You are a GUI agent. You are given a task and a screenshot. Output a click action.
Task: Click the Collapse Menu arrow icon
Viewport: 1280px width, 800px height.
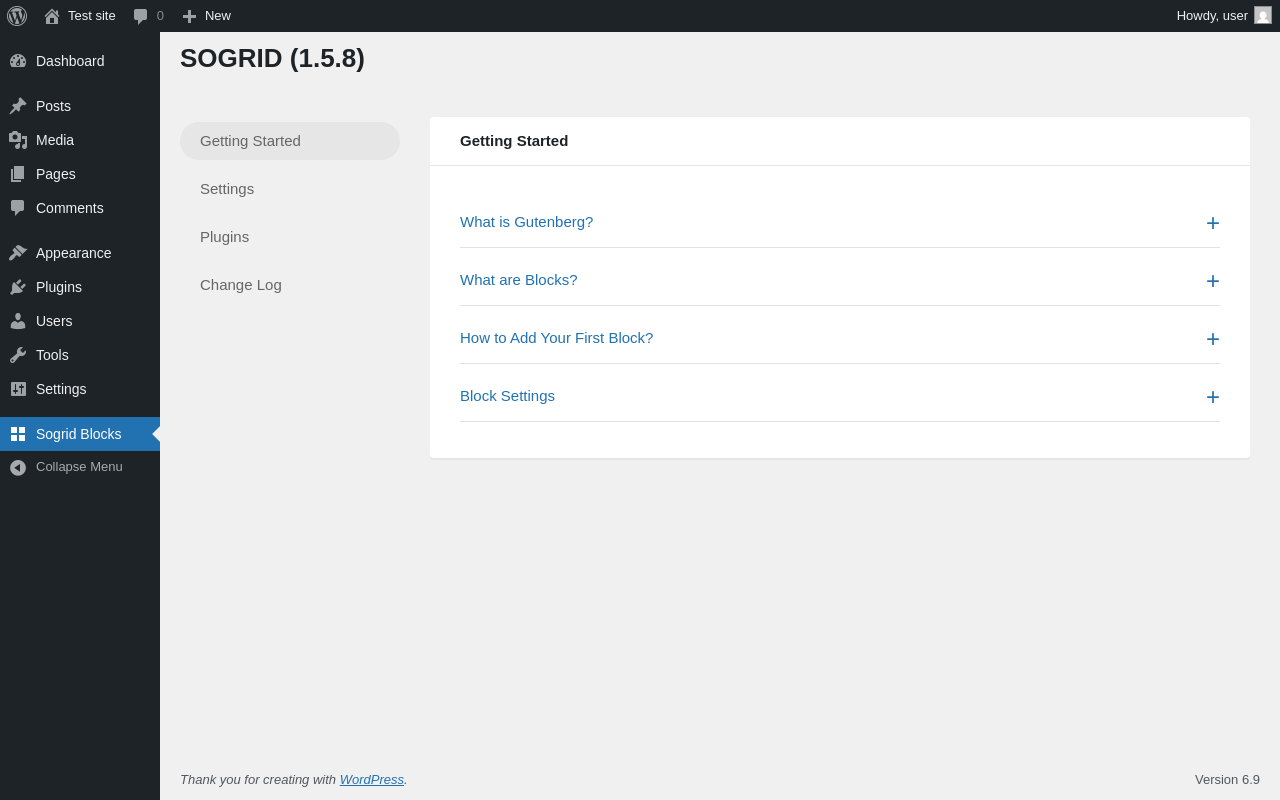tap(18, 467)
